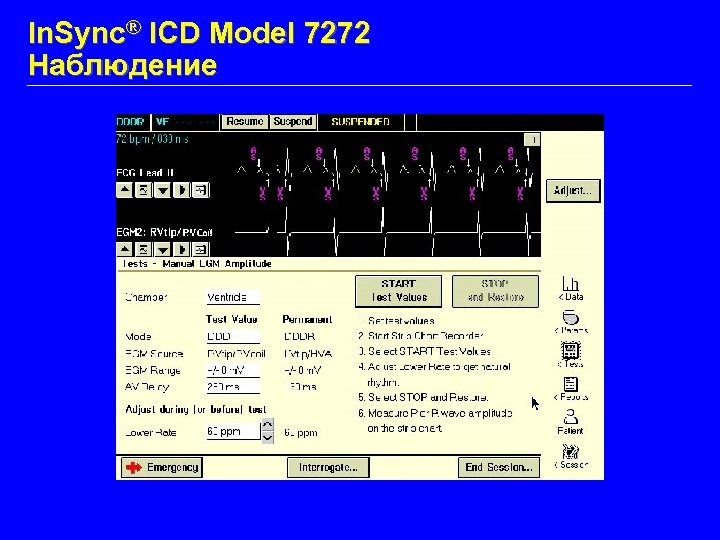Screen dimensions: 720x540
Task: Click instruction 5 Select STOP and Restore
Action: click(423, 397)
